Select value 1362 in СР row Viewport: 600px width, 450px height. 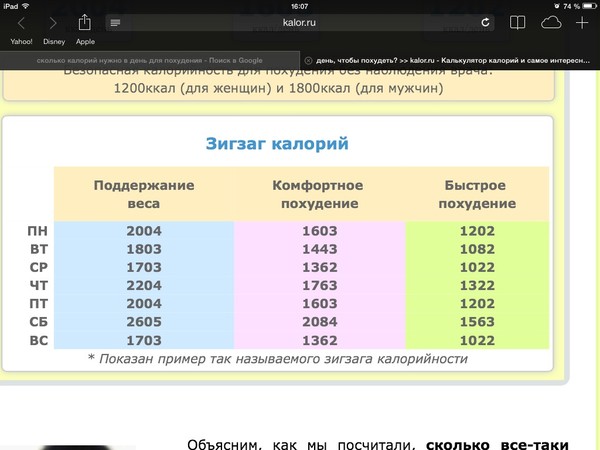320,267
